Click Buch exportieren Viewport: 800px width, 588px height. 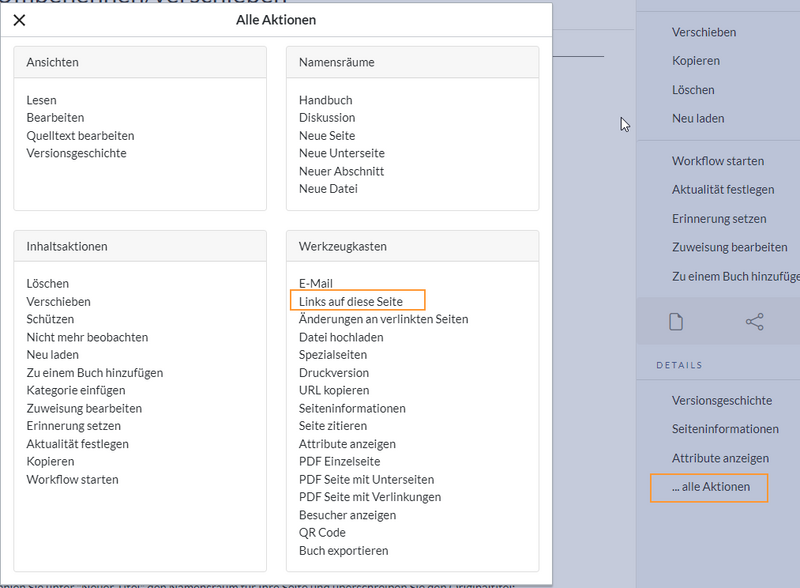coord(343,551)
